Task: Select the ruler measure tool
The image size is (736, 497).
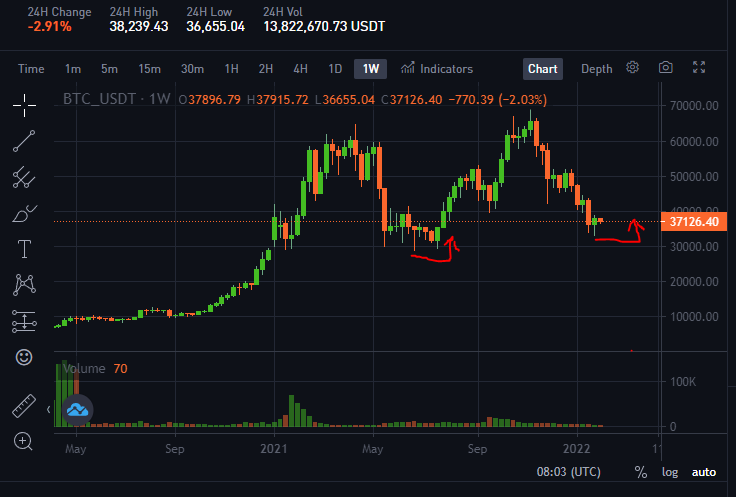Action: click(x=24, y=406)
